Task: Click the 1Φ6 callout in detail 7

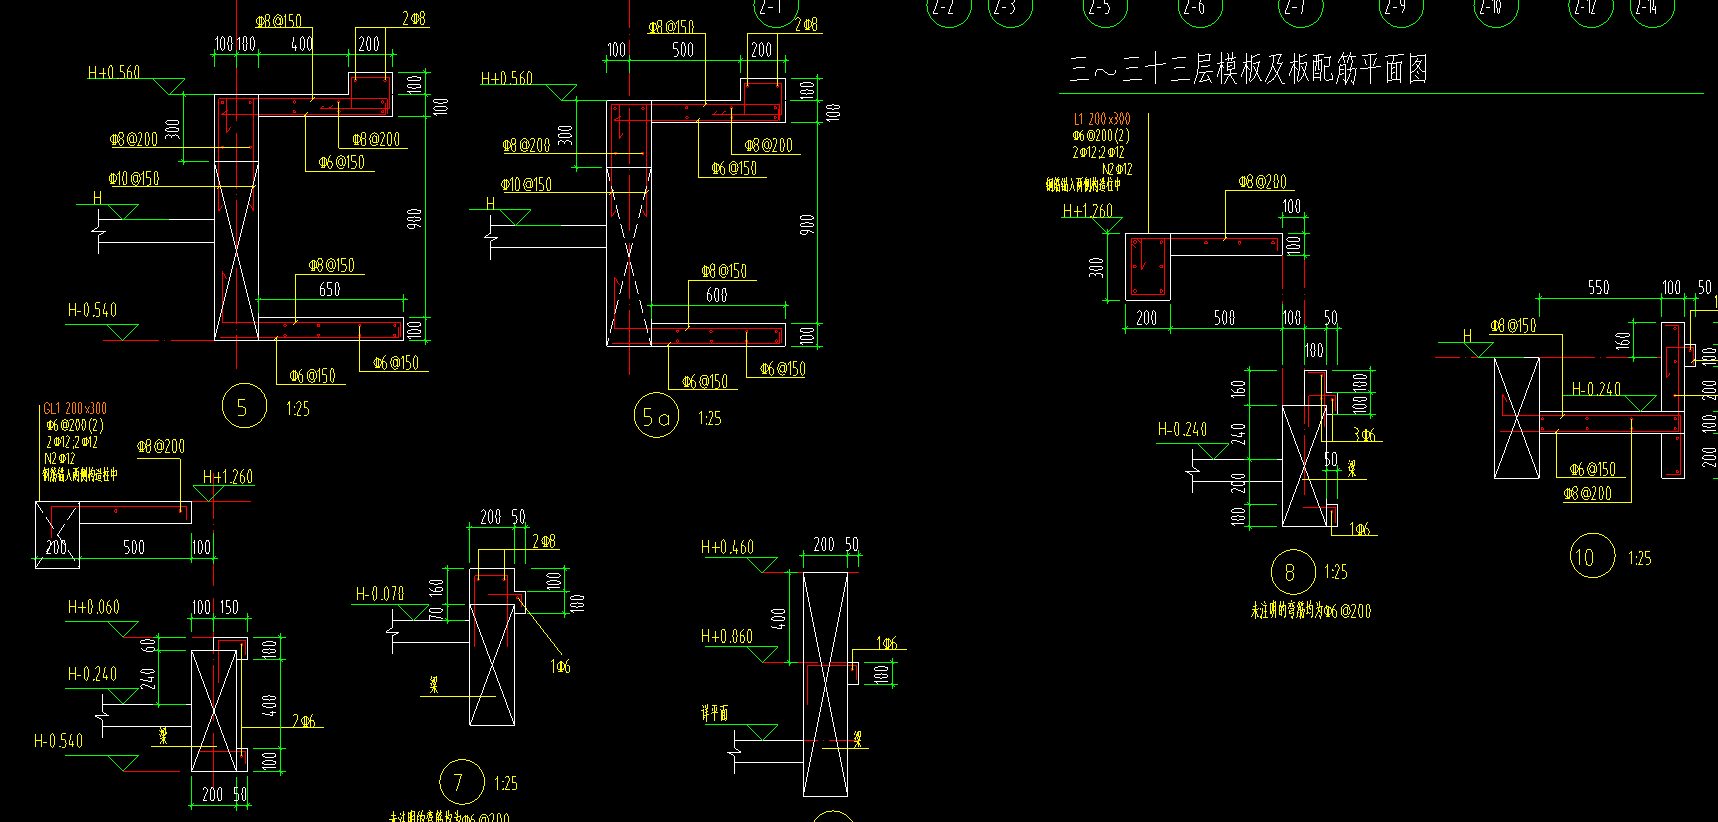Action: [x=560, y=666]
